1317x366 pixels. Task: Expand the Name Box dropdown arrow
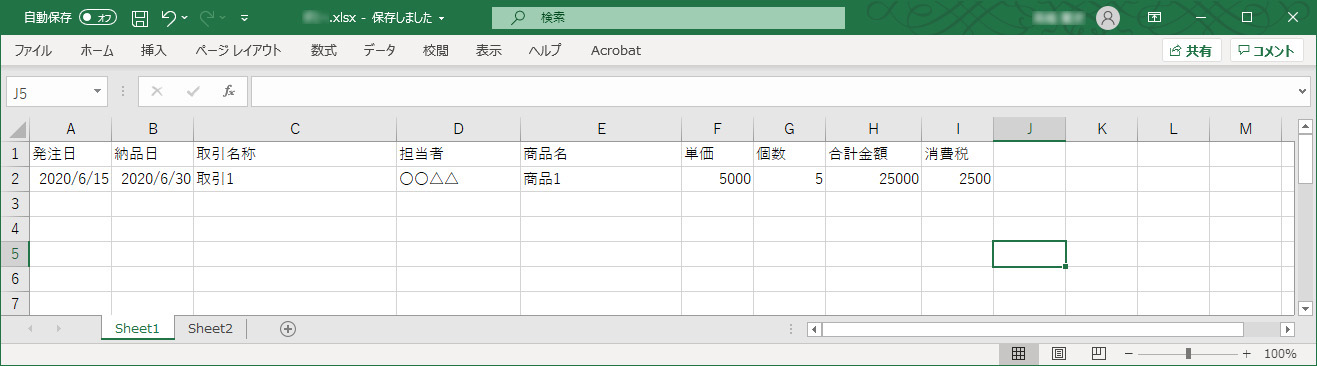coord(98,91)
